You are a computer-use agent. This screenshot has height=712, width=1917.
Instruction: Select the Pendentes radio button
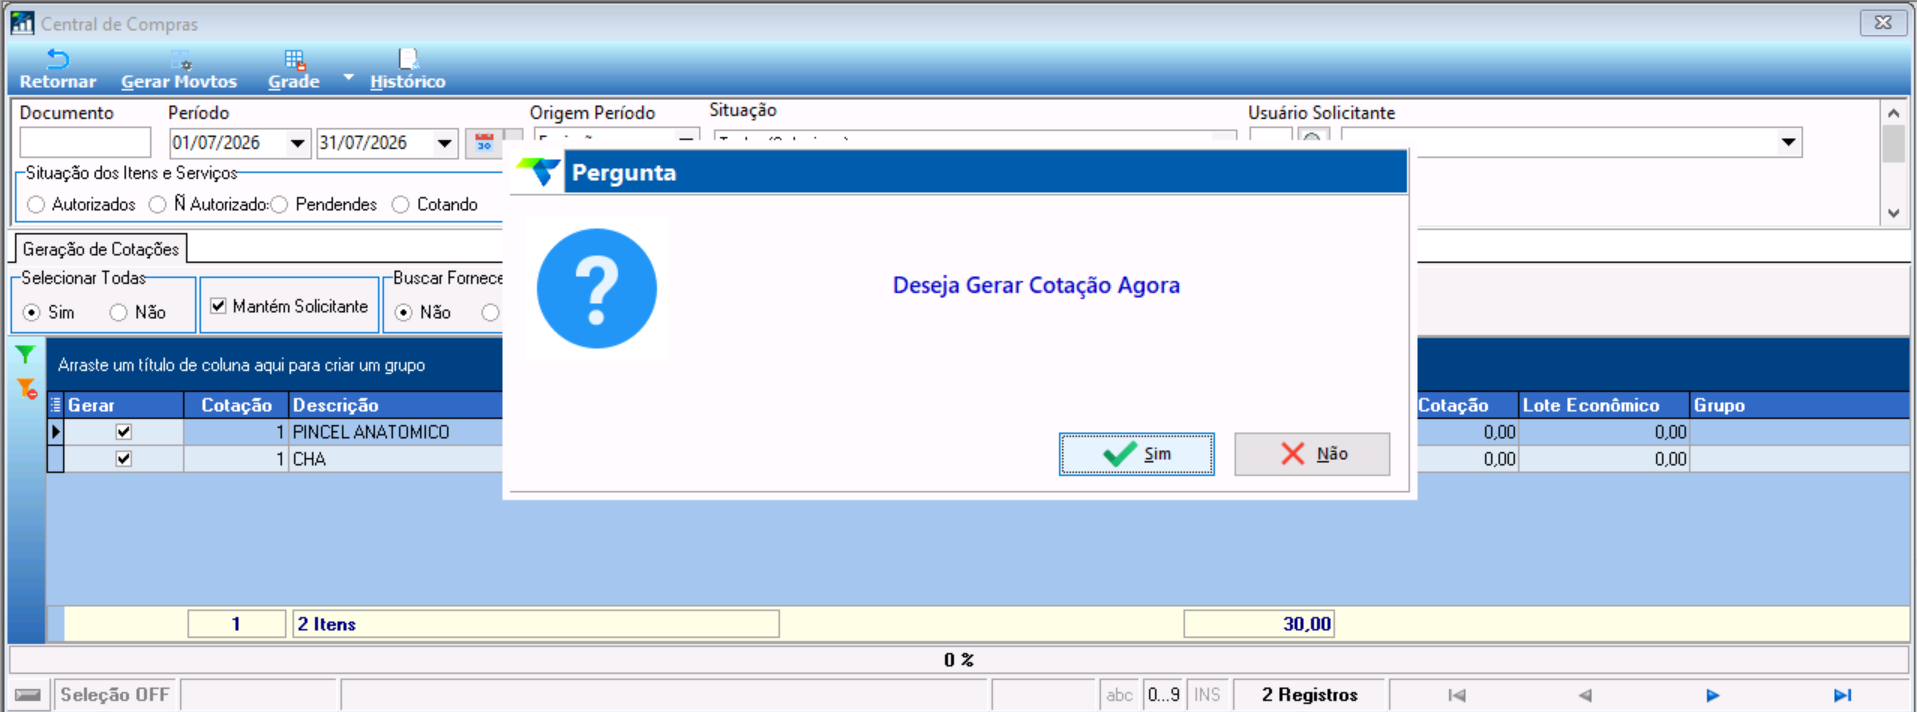(x=279, y=204)
